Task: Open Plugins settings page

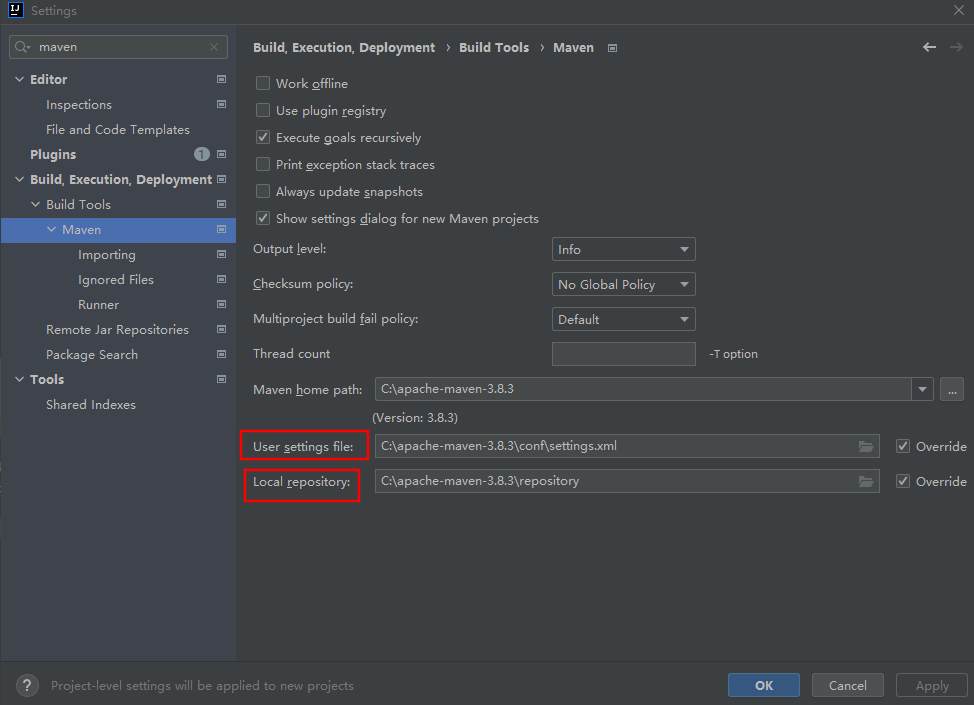Action: pos(53,154)
